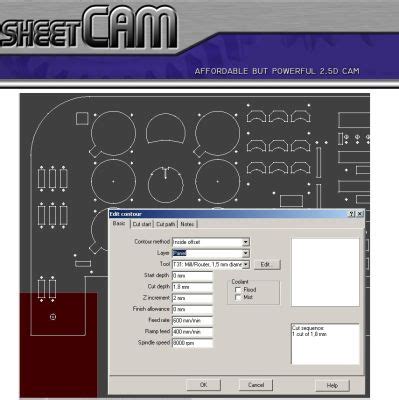The width and height of the screenshot is (399, 400).
Task: Click the Cut depth field
Action: click(x=192, y=287)
